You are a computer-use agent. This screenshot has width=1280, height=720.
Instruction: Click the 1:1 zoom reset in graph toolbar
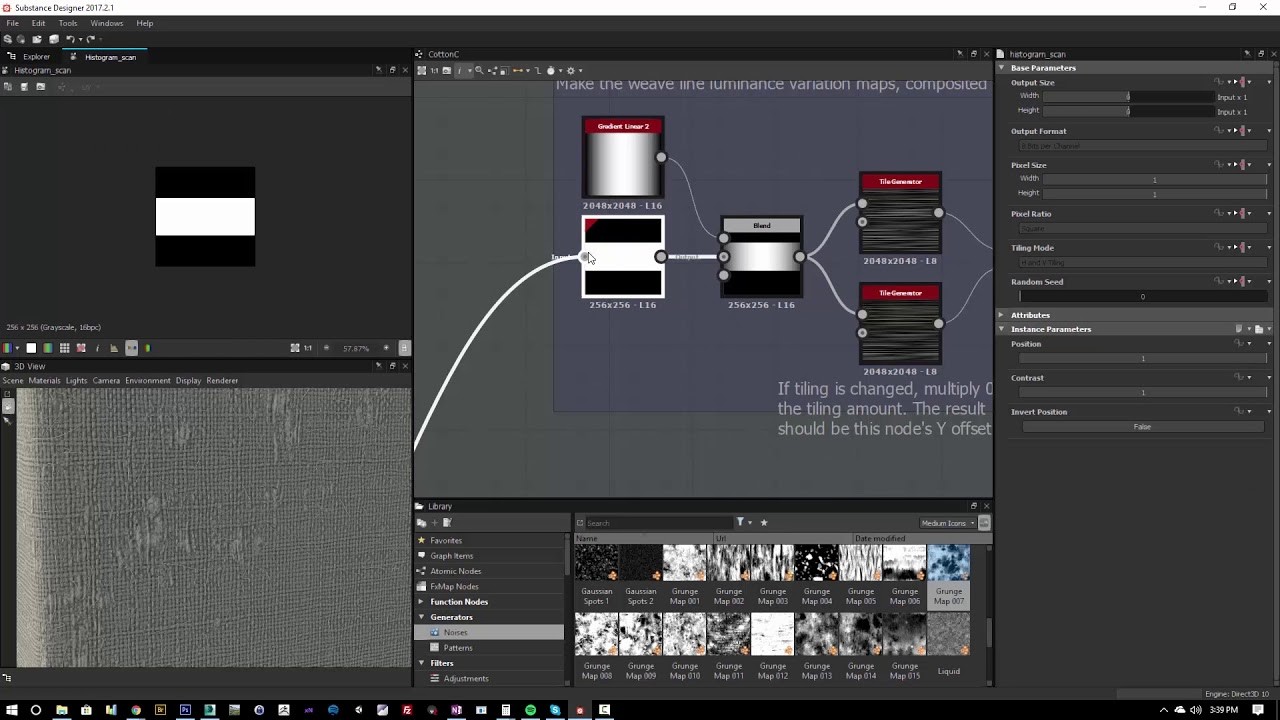[434, 71]
